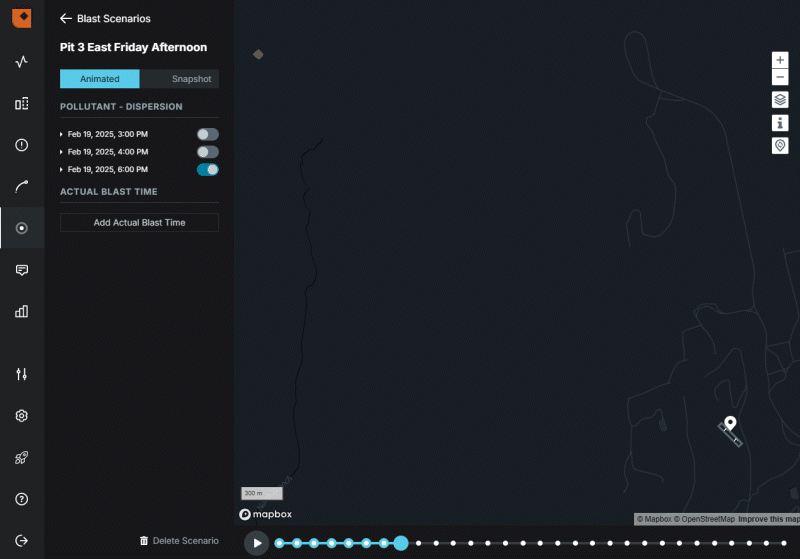This screenshot has width=800, height=559.
Task: Expand the Feb 19, 2025, 4:00 PM entry
Action: pyautogui.click(x=62, y=152)
